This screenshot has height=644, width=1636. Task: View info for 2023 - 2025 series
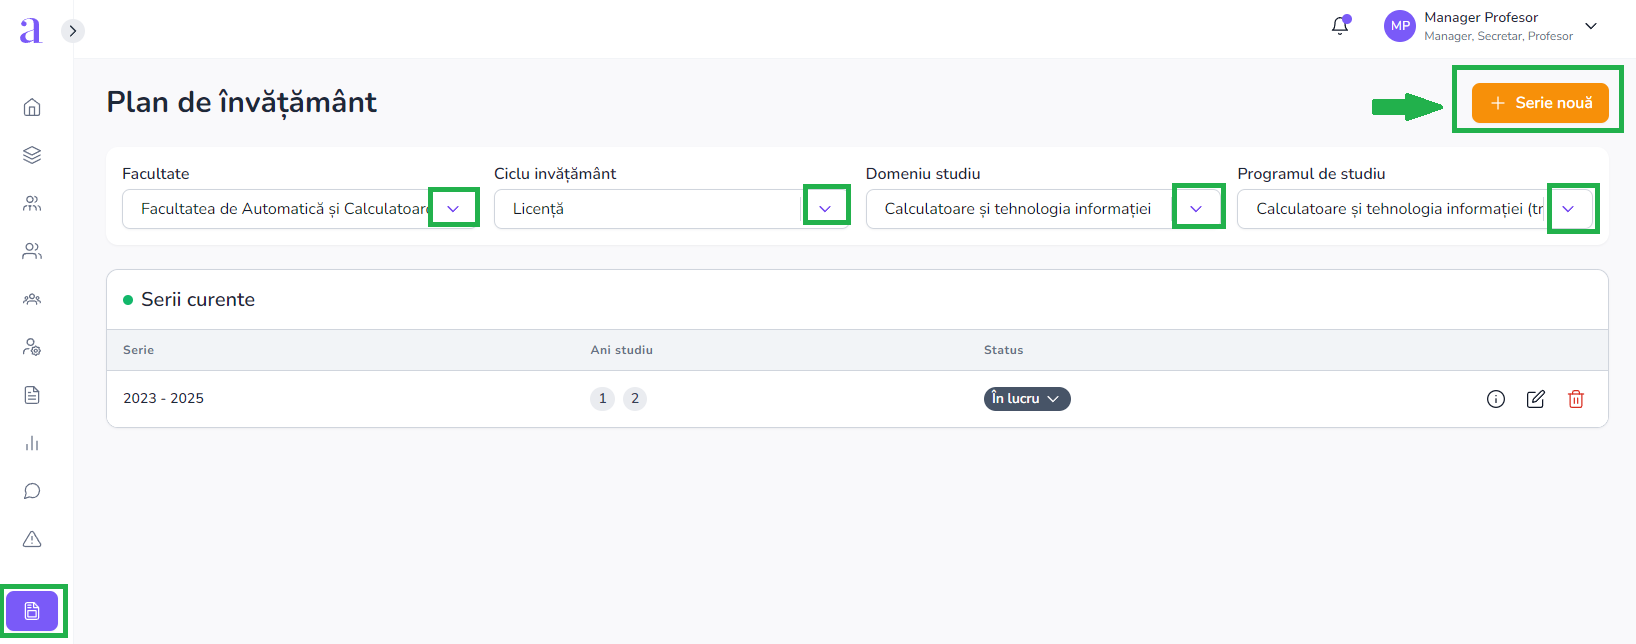pos(1496,399)
